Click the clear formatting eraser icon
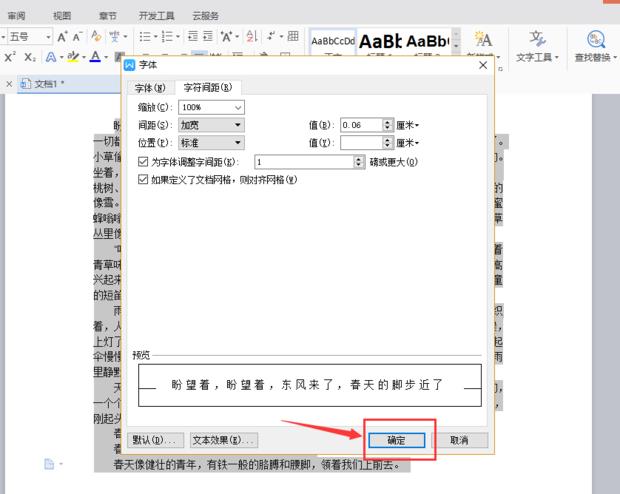 pos(96,36)
